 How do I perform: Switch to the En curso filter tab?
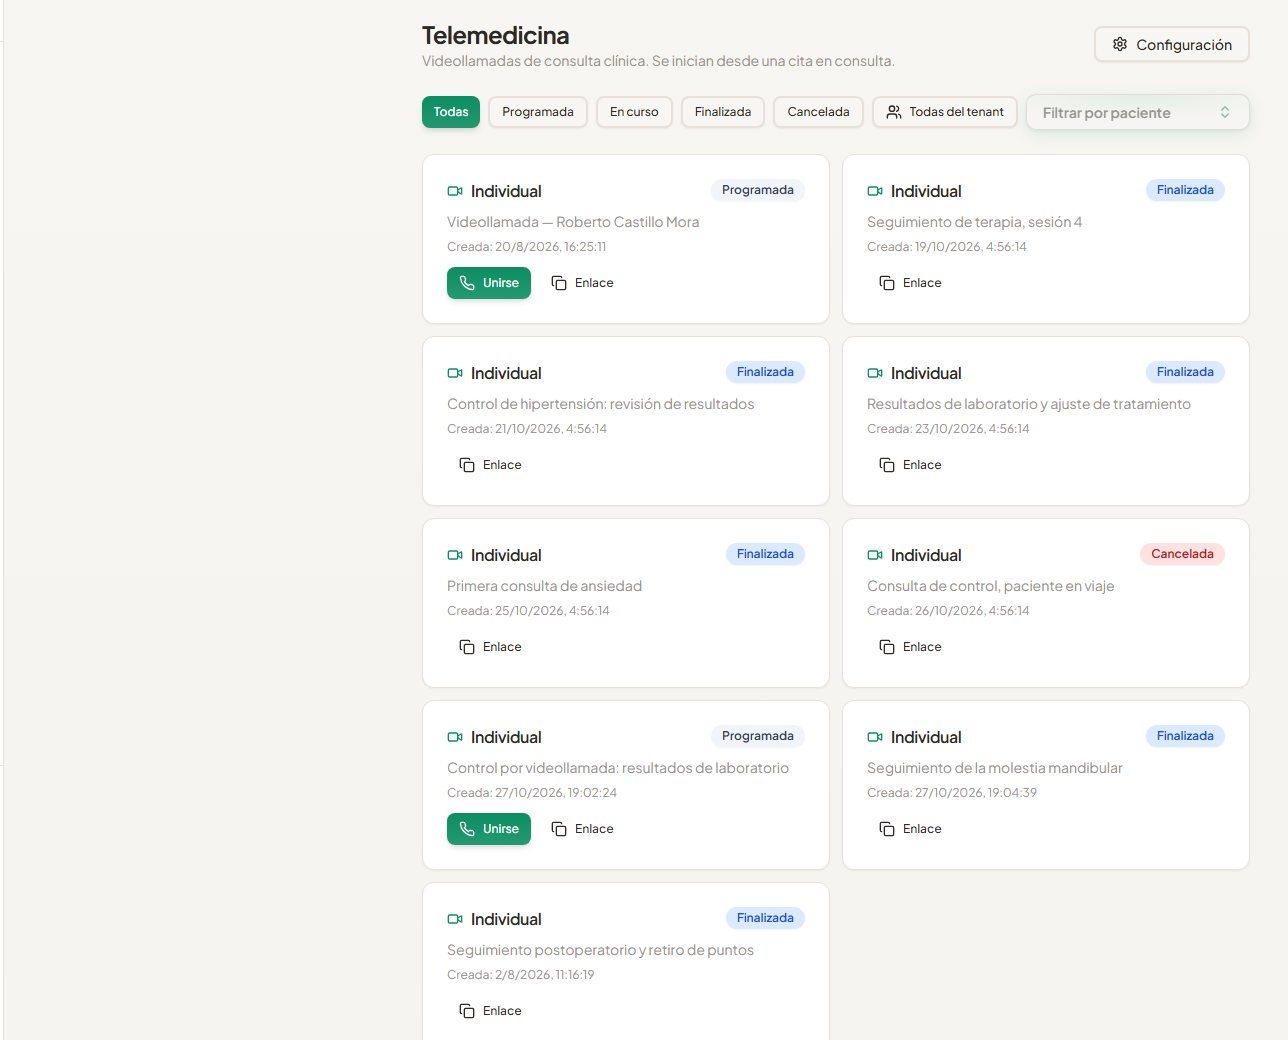coord(634,112)
